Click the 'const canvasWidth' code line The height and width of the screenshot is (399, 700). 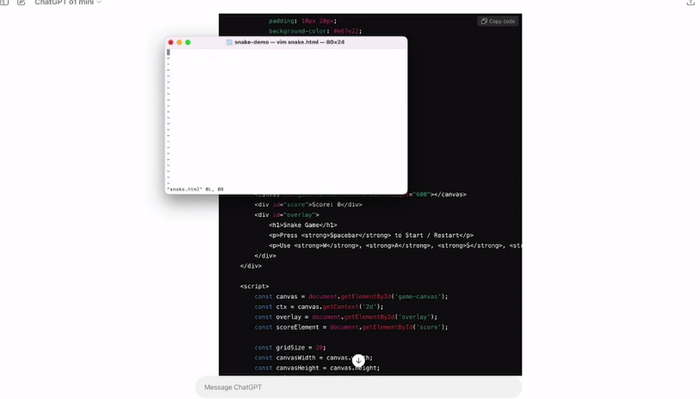tap(313, 357)
